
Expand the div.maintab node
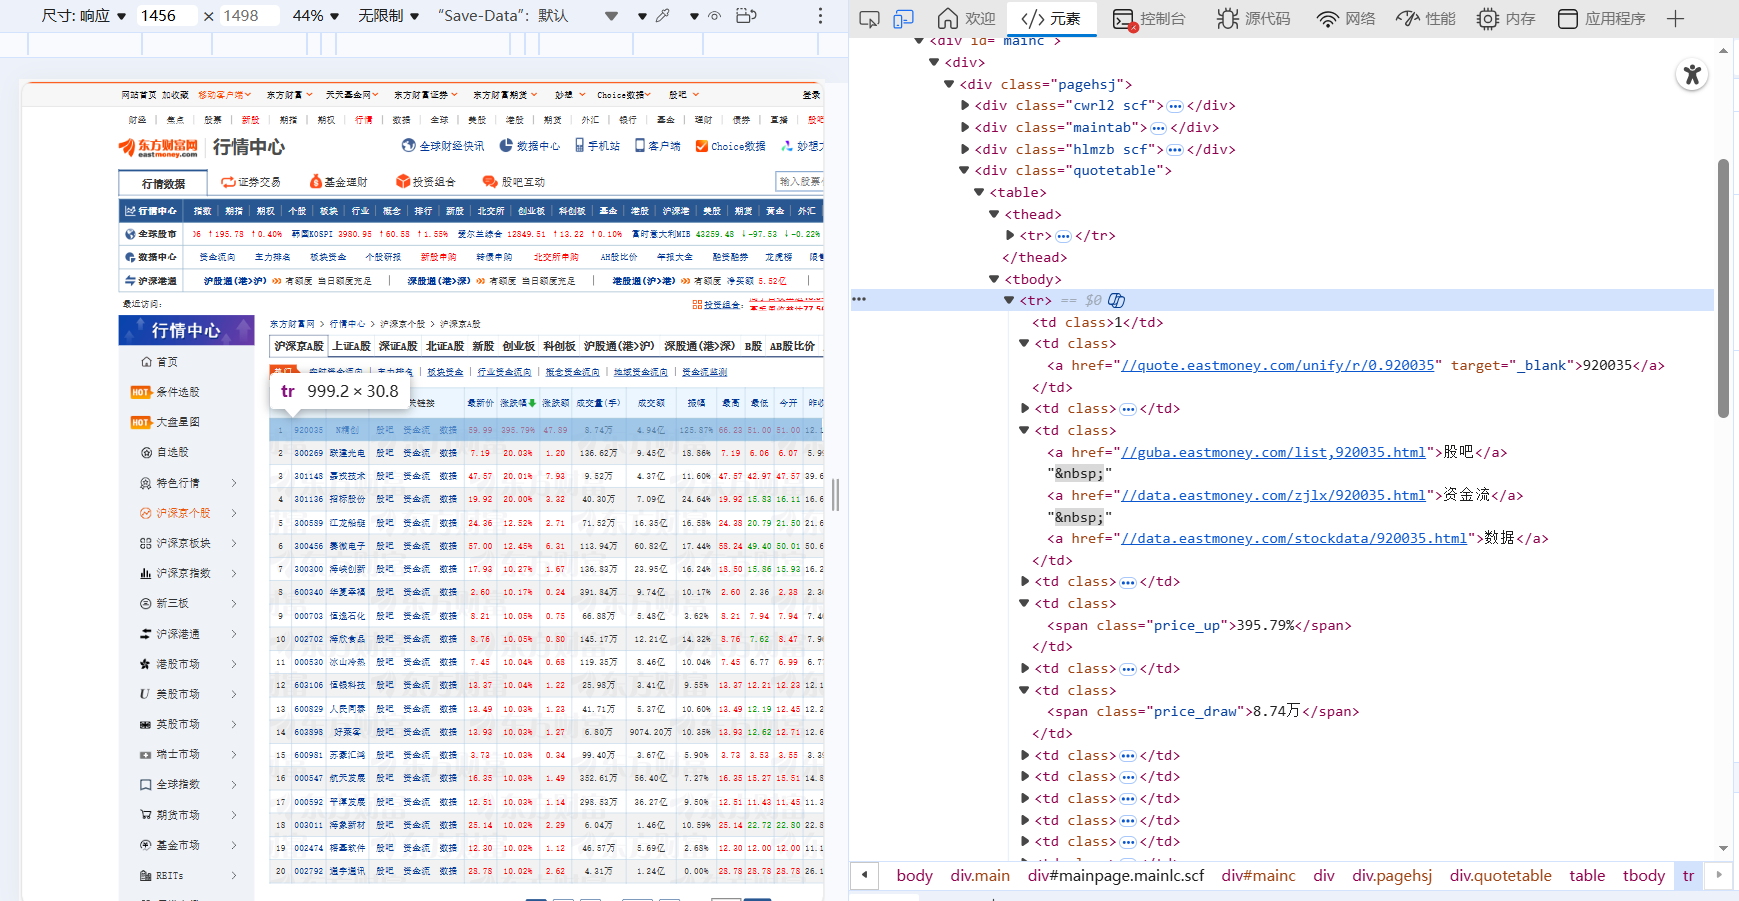965,128
